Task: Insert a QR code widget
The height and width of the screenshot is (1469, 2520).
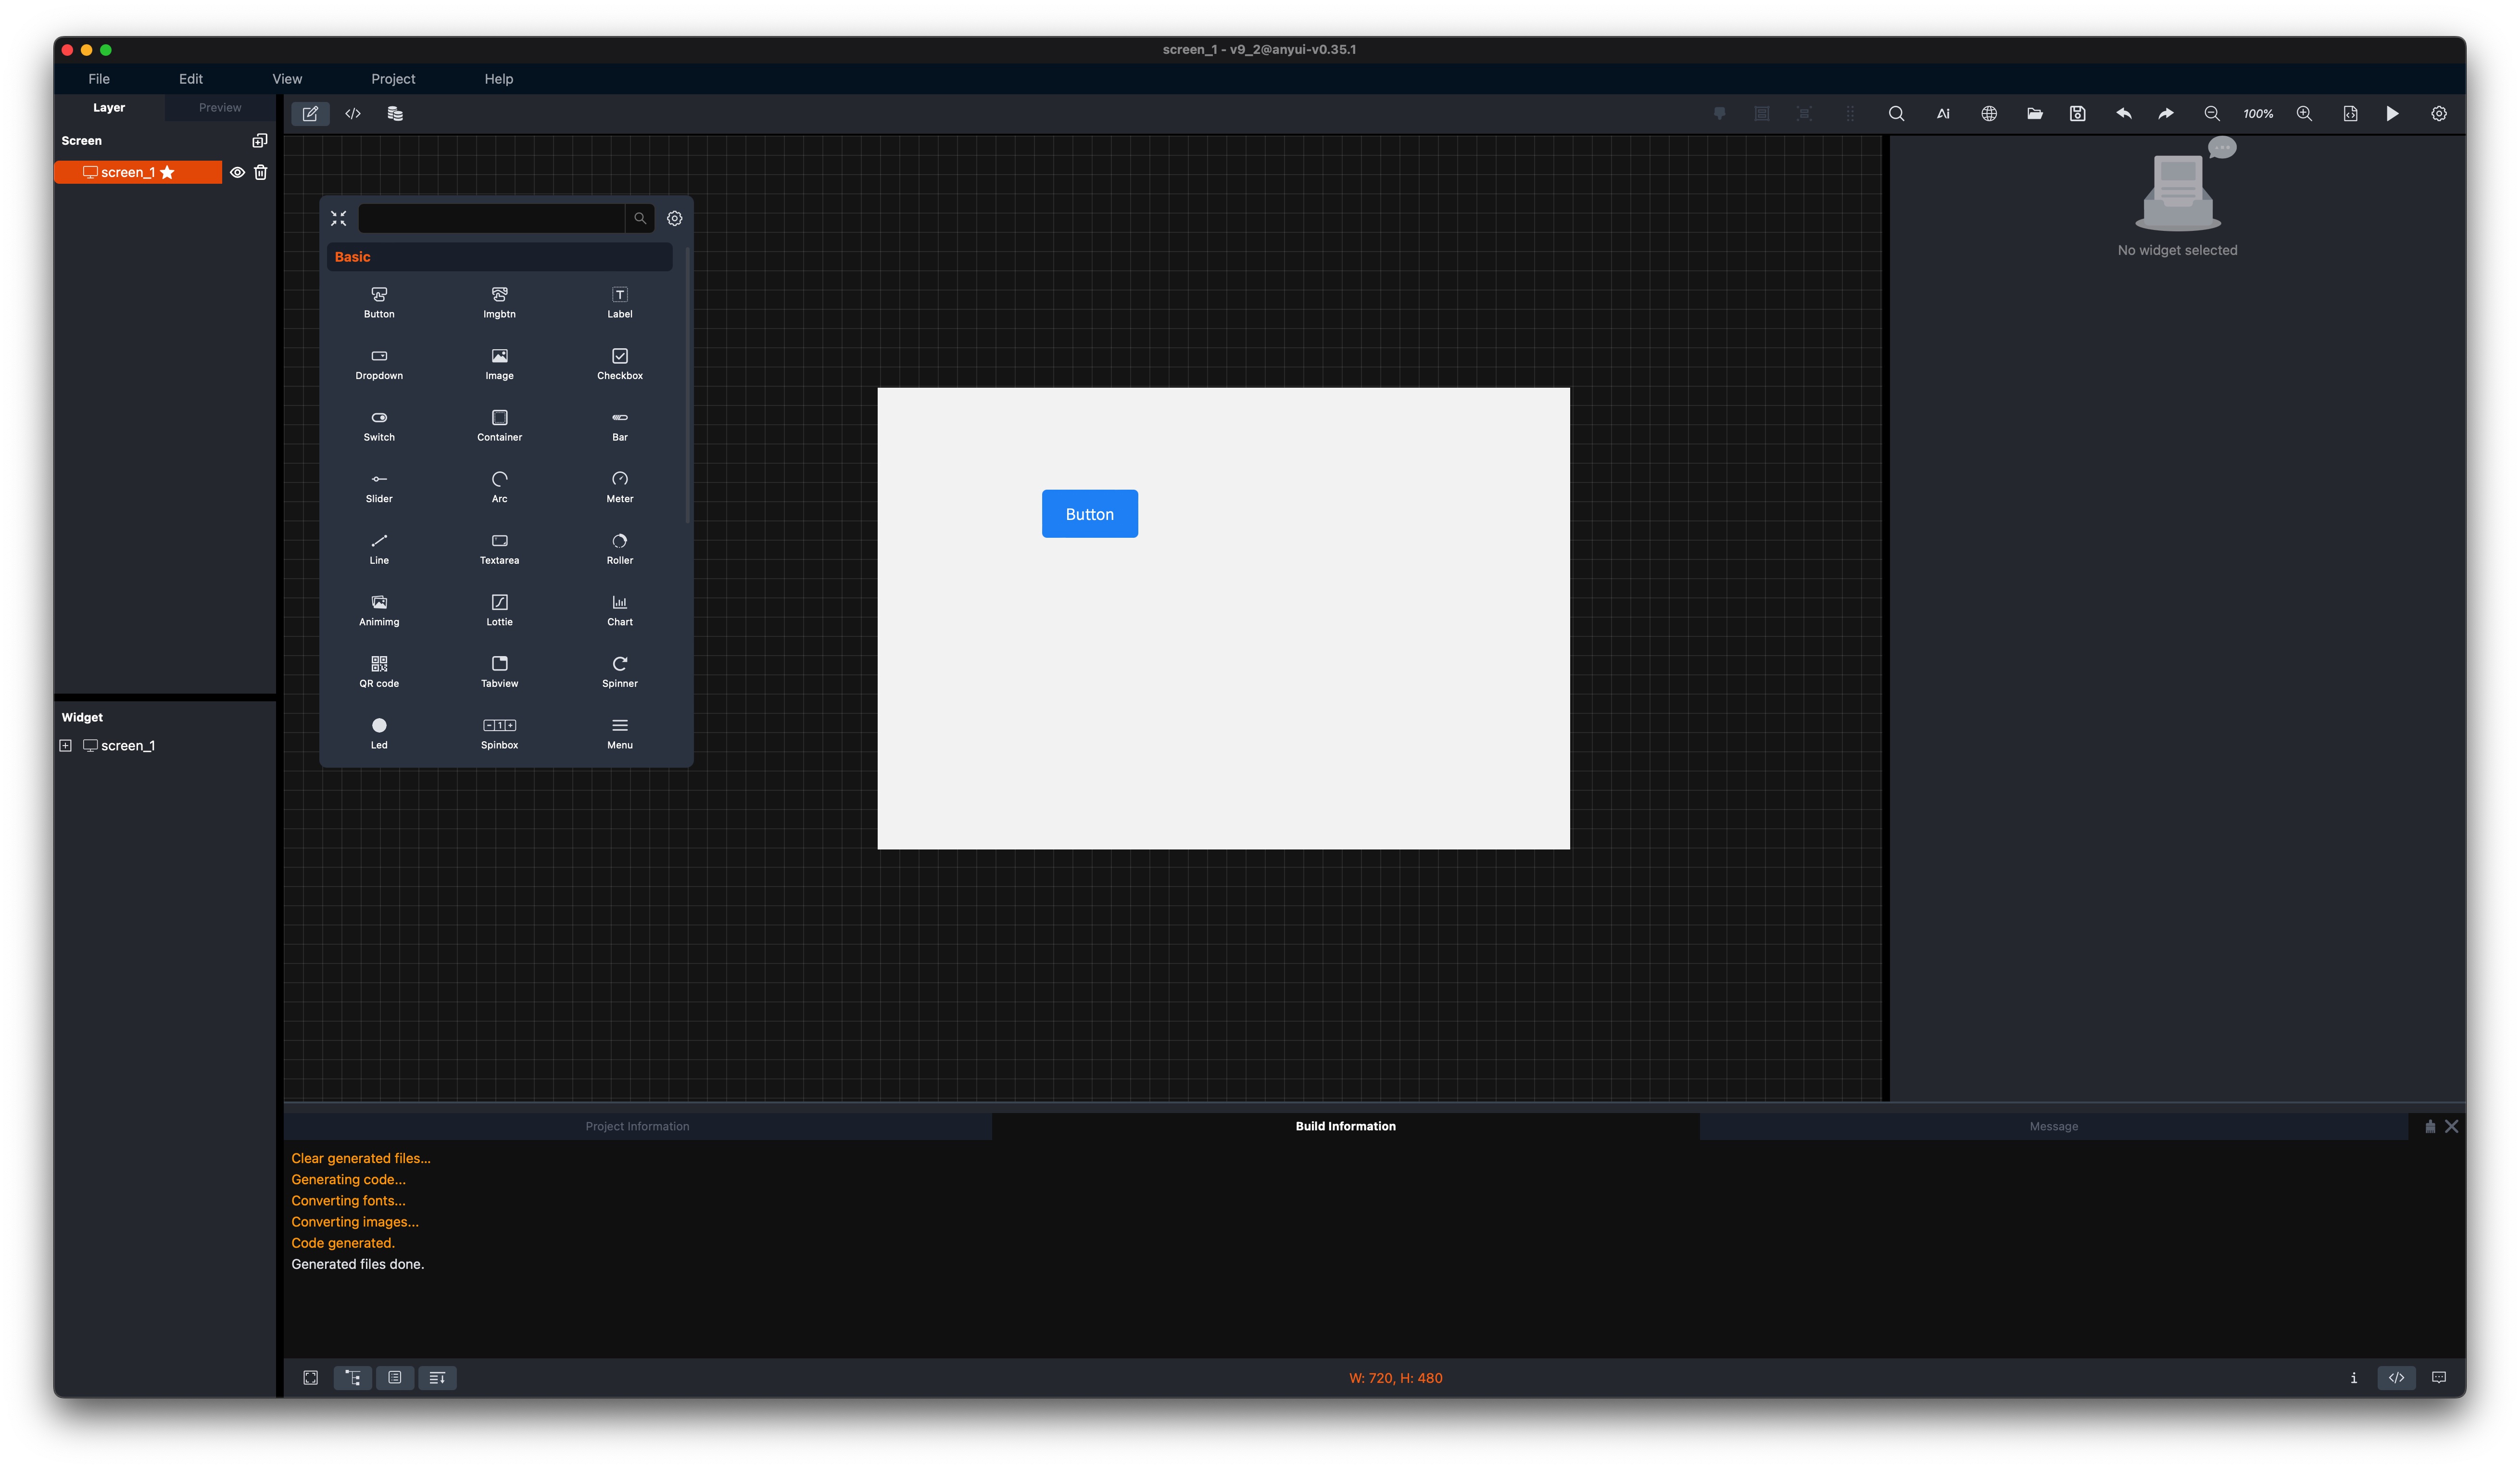Action: [379, 670]
